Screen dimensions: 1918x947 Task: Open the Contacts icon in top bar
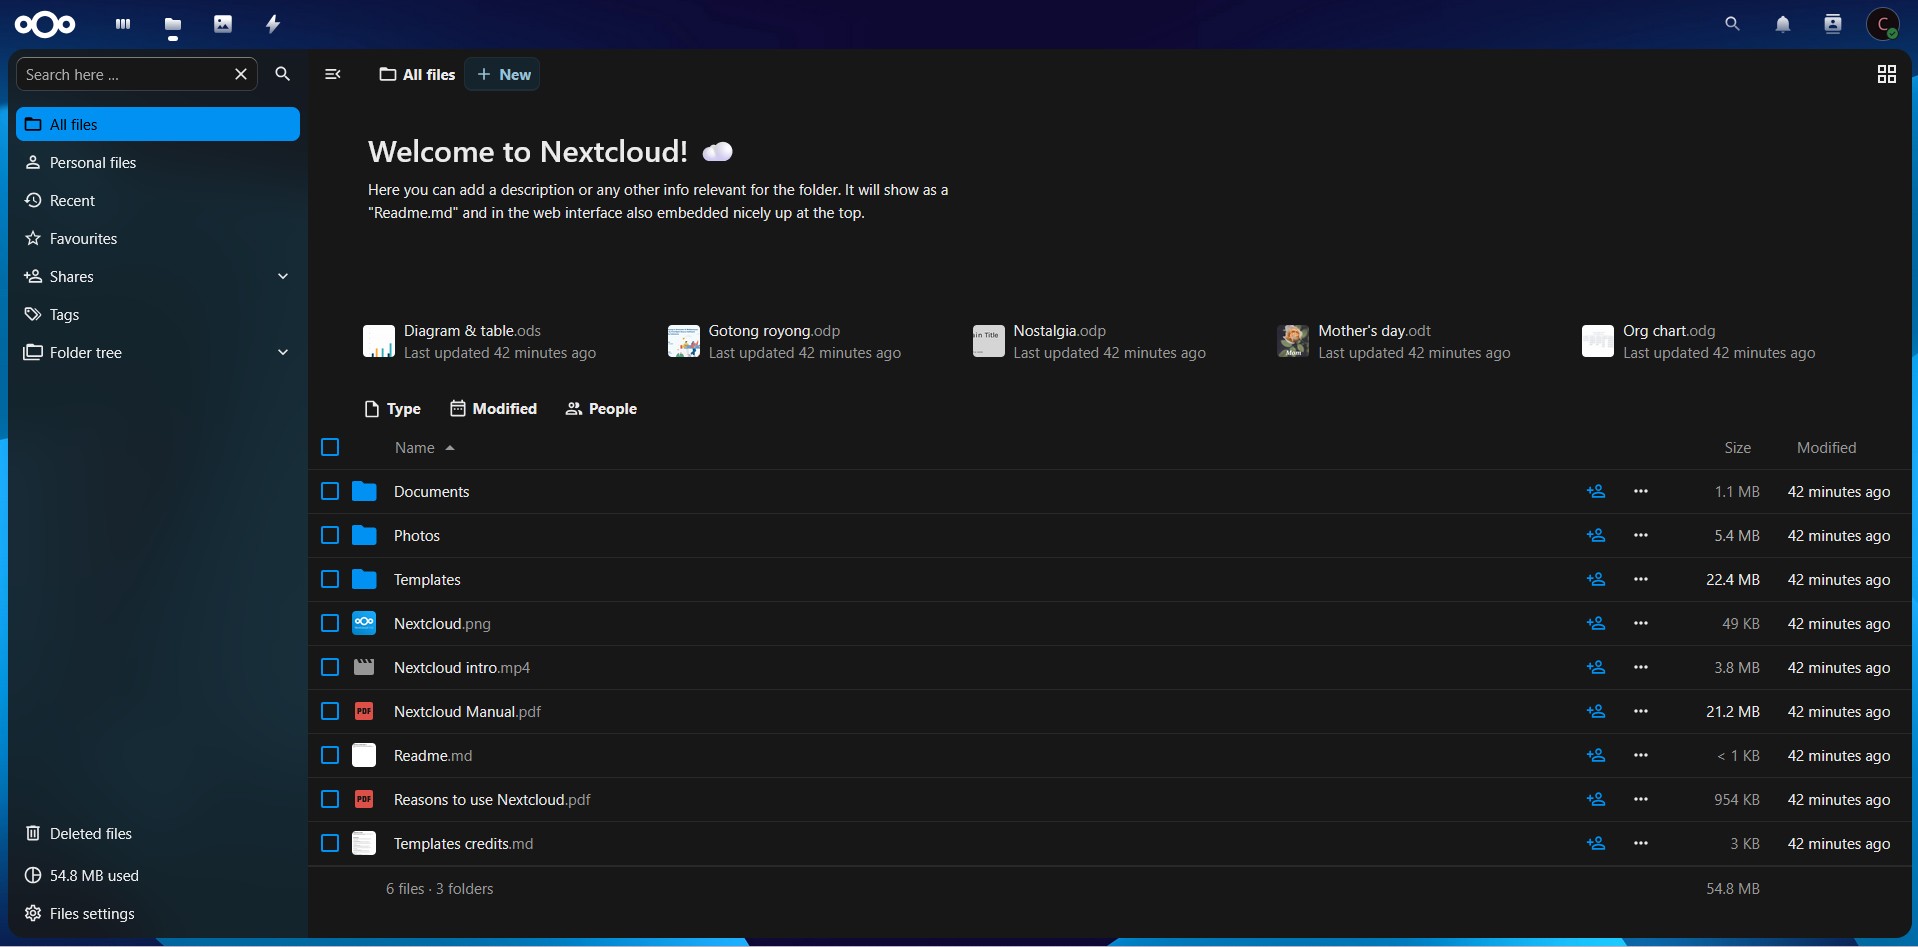(1832, 23)
